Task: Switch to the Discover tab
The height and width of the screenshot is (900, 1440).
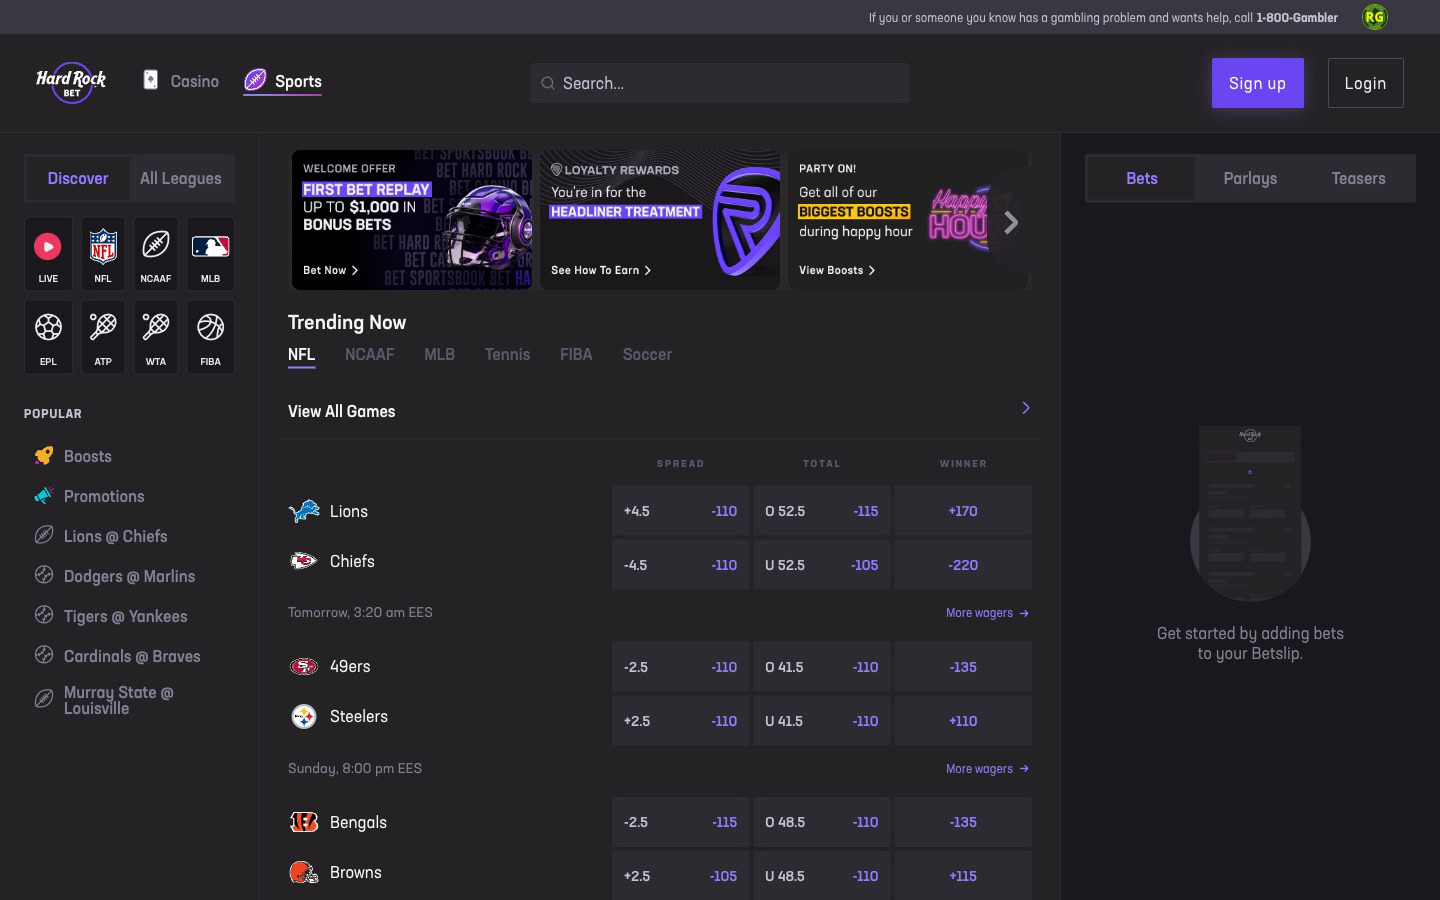Action: point(78,178)
